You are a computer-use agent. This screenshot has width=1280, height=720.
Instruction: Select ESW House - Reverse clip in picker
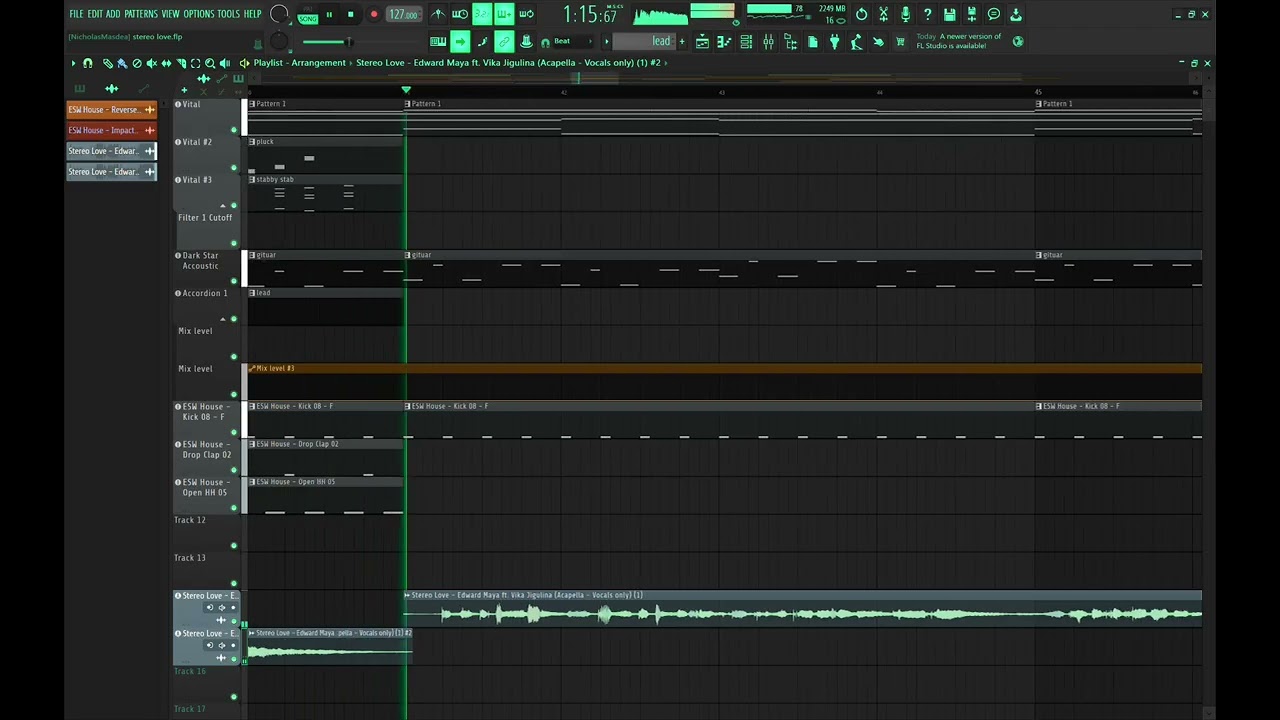(x=111, y=110)
